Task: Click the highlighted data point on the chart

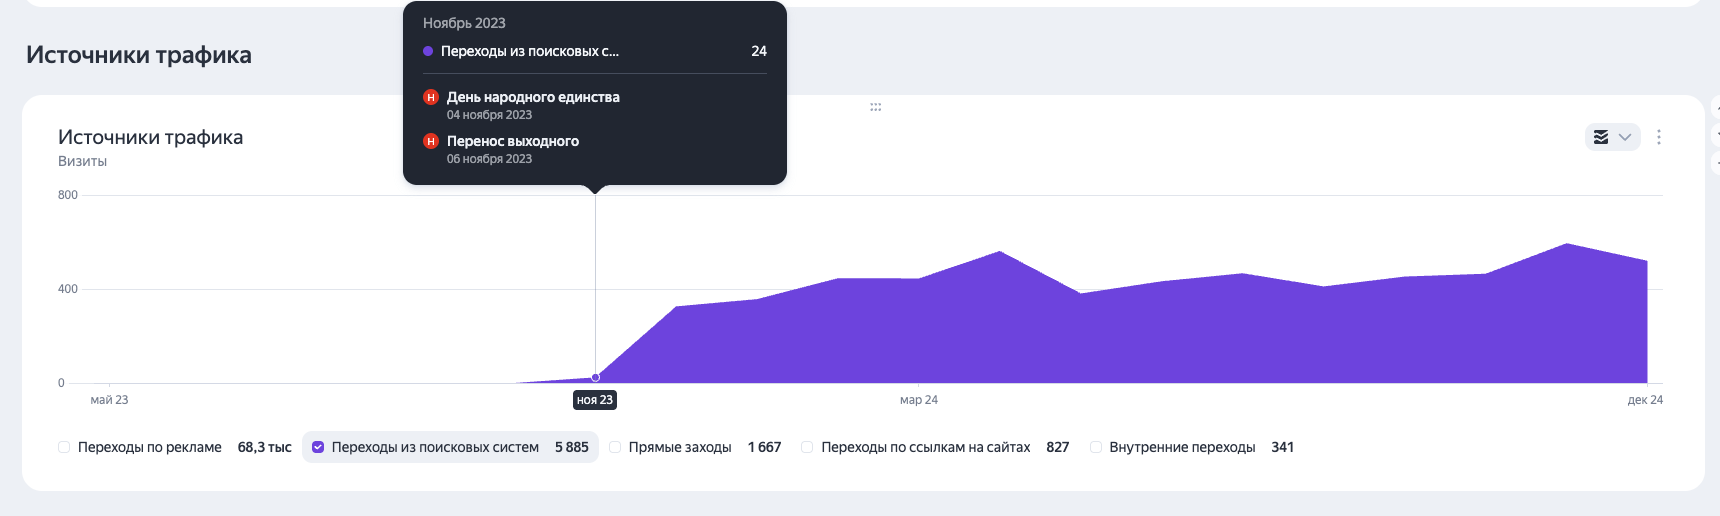Action: [x=596, y=377]
